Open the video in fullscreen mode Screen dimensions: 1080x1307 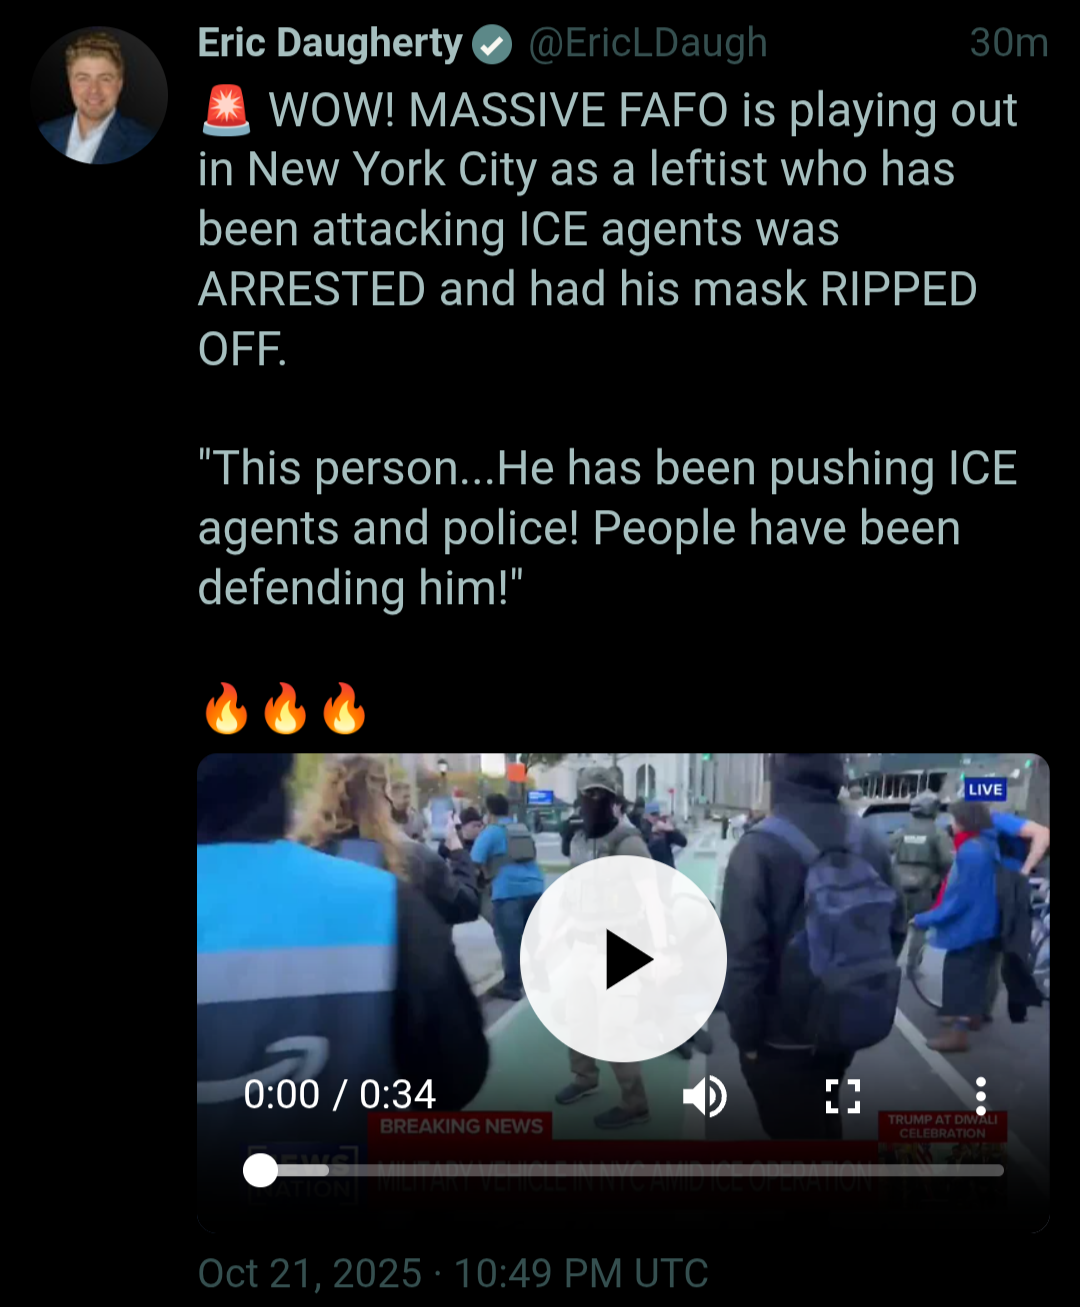(x=843, y=1096)
